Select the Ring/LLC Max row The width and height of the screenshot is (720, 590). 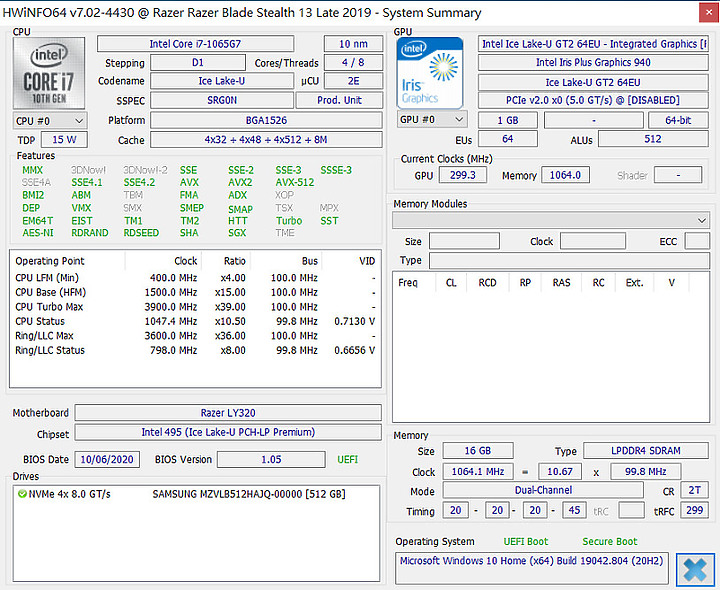(x=195, y=336)
